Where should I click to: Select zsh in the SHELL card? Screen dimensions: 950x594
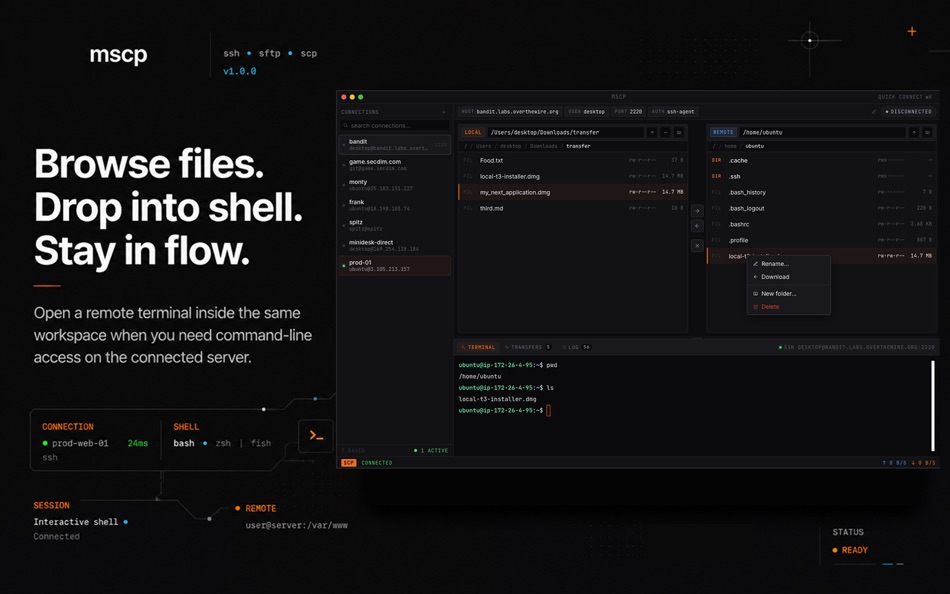tap(223, 443)
